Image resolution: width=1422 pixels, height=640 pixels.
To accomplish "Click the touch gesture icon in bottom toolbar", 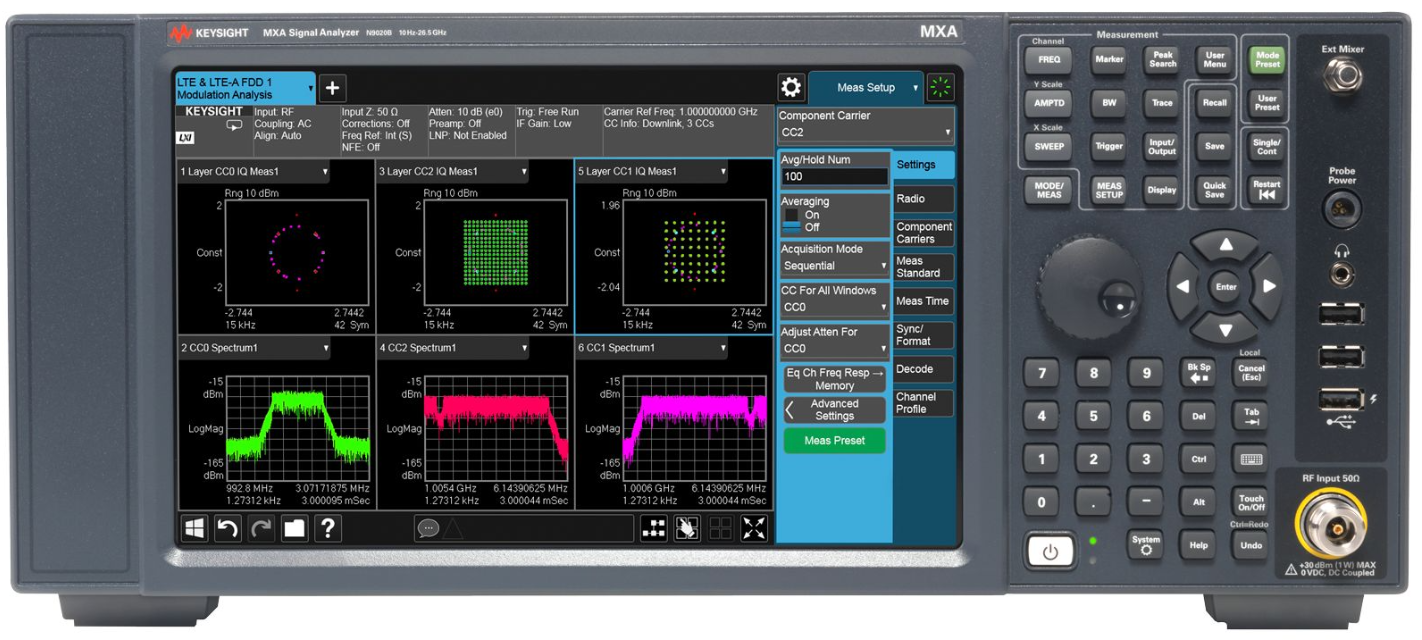I will pyautogui.click(x=686, y=528).
